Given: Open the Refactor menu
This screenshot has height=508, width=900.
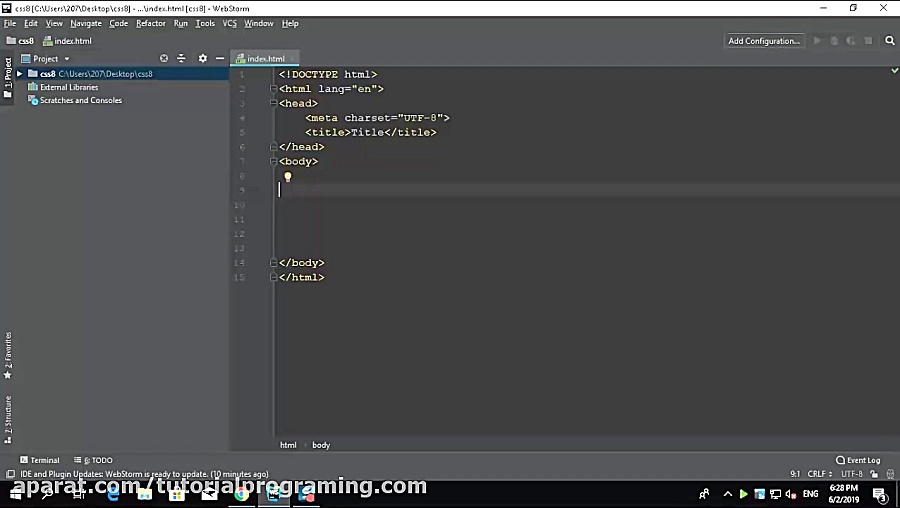Looking at the screenshot, I should click(x=150, y=24).
